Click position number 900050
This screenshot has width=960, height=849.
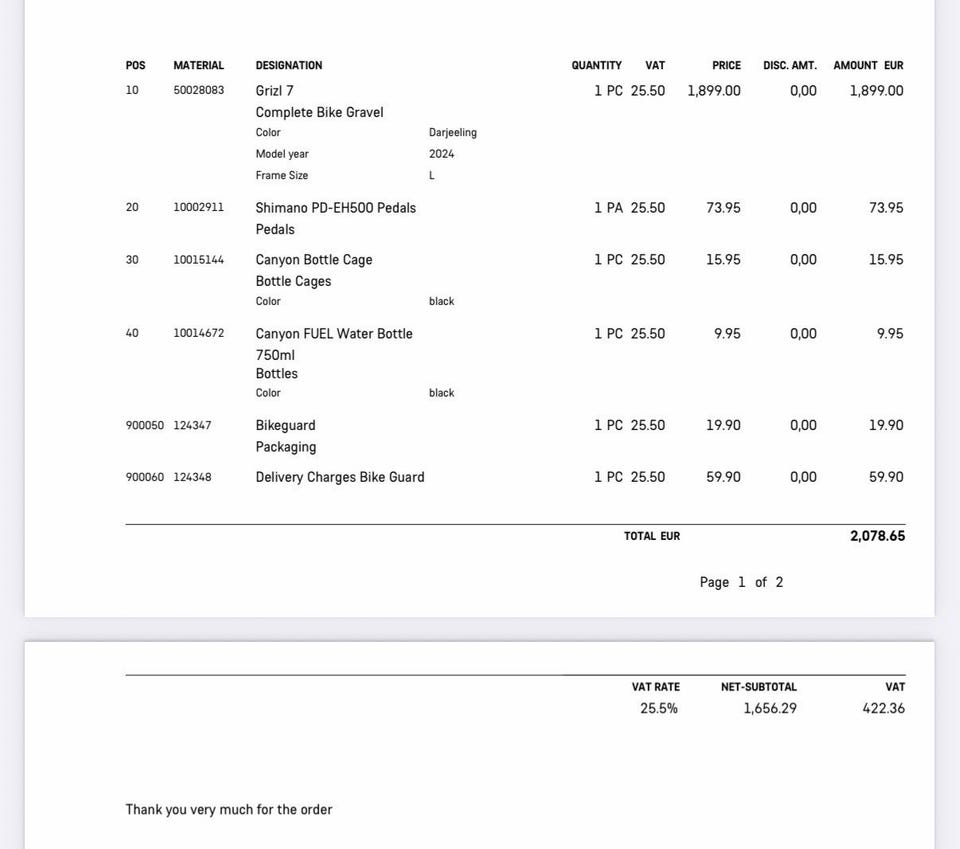144,425
